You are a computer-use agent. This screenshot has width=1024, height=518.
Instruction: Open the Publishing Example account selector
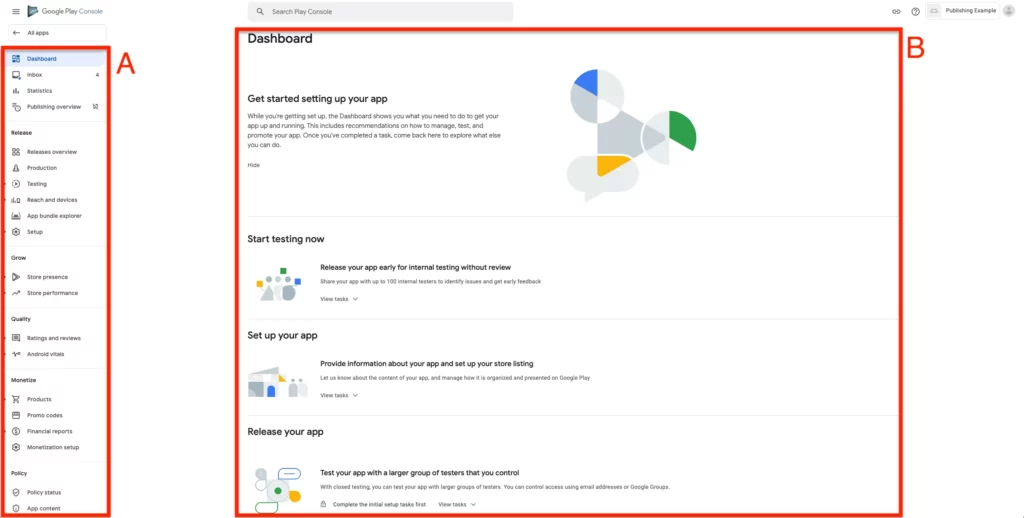coord(963,11)
